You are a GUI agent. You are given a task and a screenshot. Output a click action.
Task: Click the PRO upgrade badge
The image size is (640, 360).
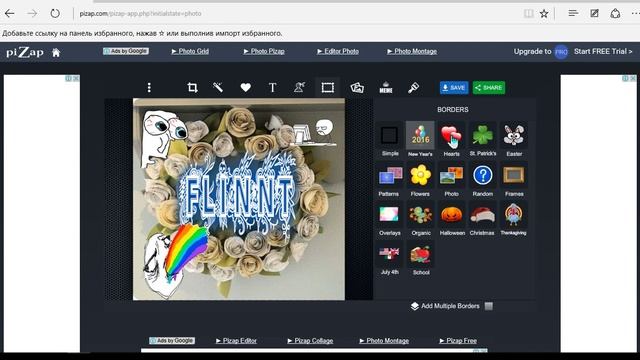point(561,52)
